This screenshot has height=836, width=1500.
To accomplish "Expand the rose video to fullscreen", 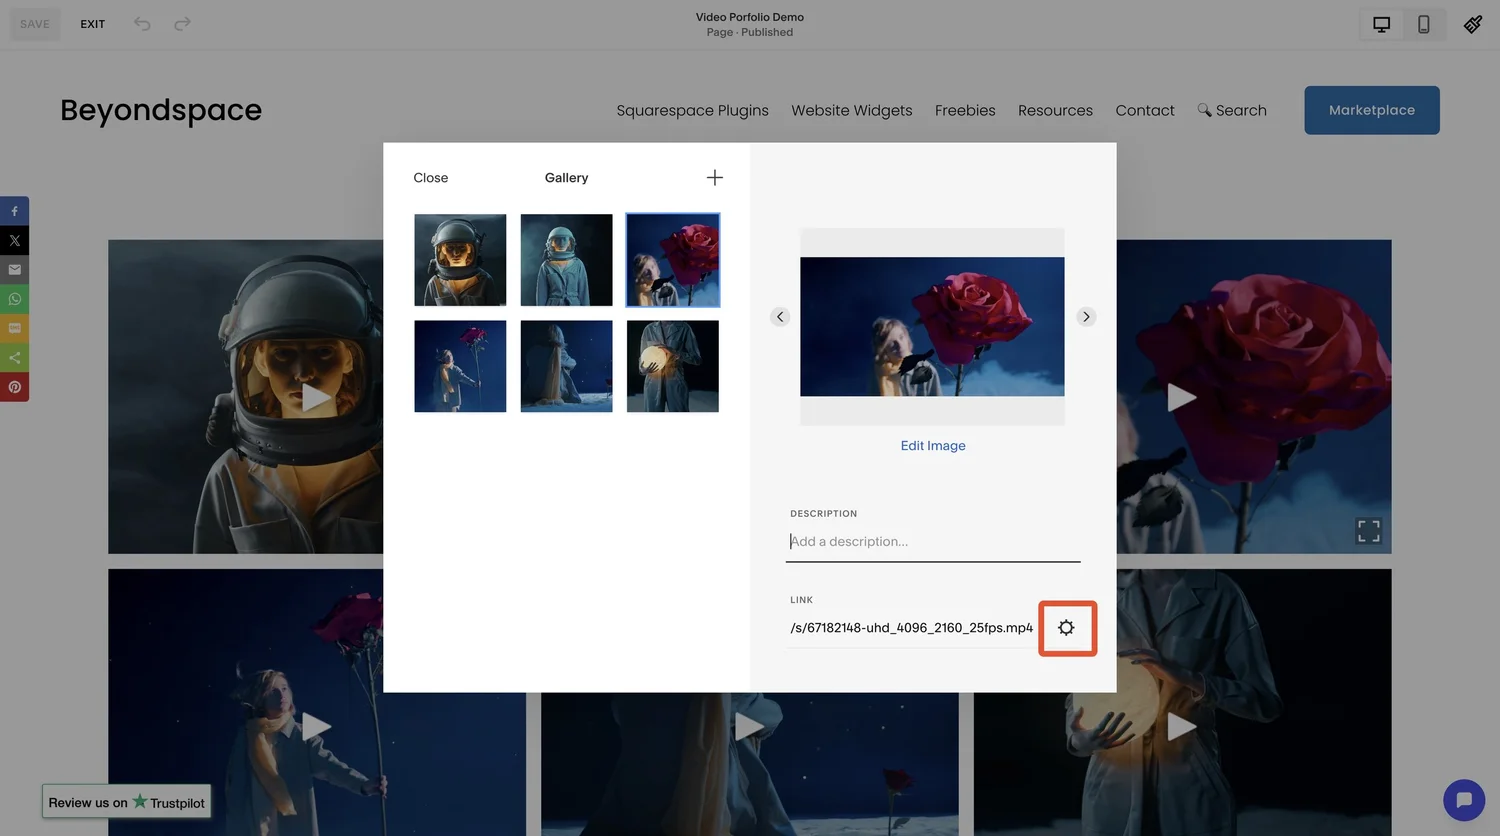I will (x=1368, y=531).
